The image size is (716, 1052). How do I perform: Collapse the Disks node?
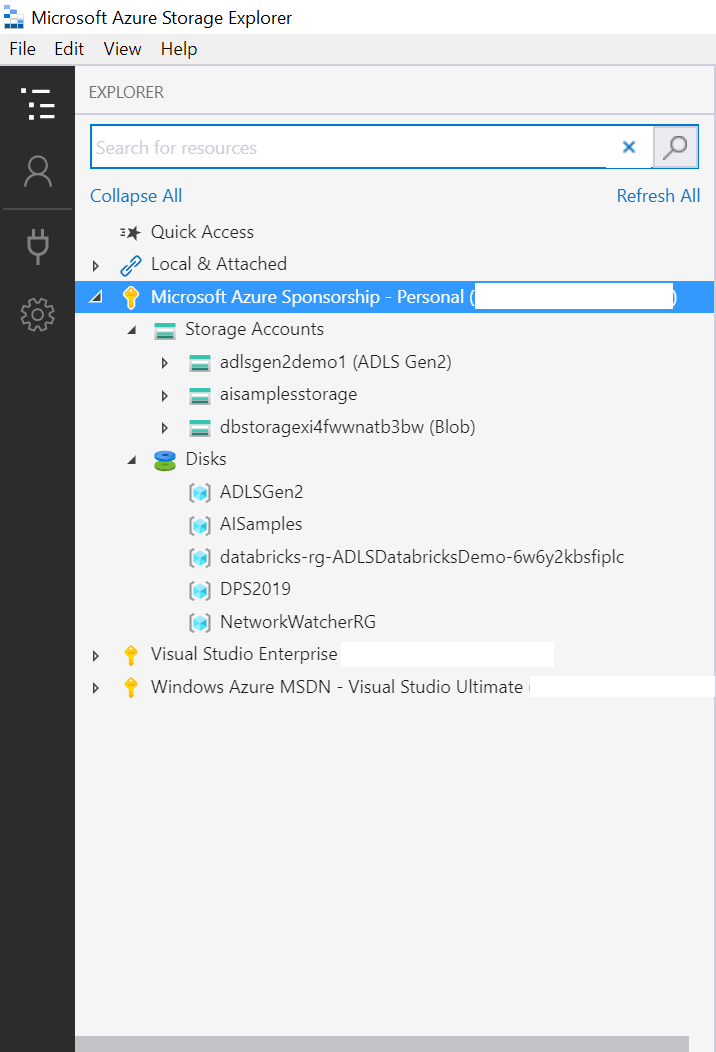[132, 460]
